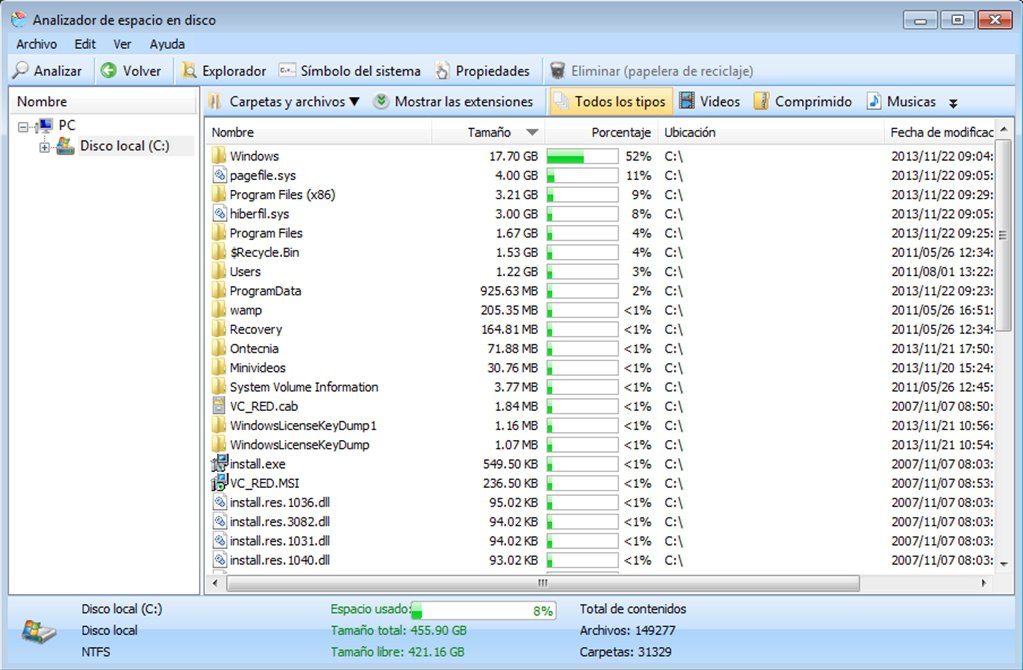The height and width of the screenshot is (670, 1023).
Task: Select the Videos file type filter icon
Action: coord(688,100)
